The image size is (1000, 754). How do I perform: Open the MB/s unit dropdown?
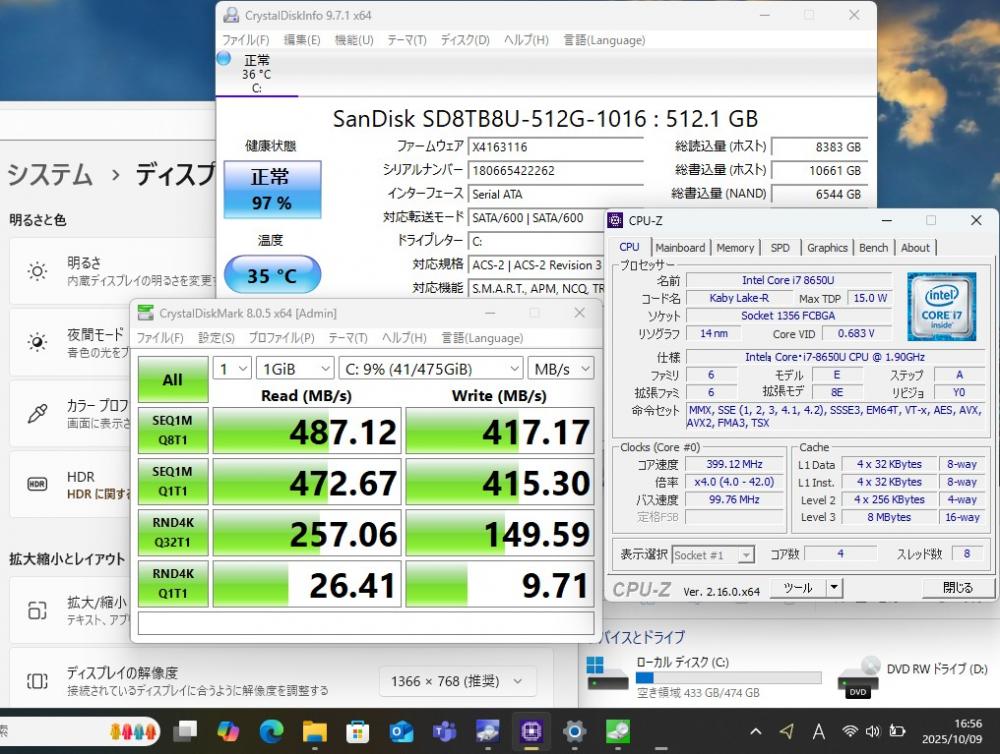coord(561,369)
